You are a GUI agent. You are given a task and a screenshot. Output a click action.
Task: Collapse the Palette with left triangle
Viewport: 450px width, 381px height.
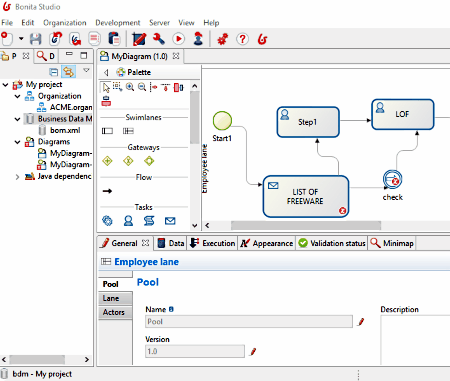[106, 72]
